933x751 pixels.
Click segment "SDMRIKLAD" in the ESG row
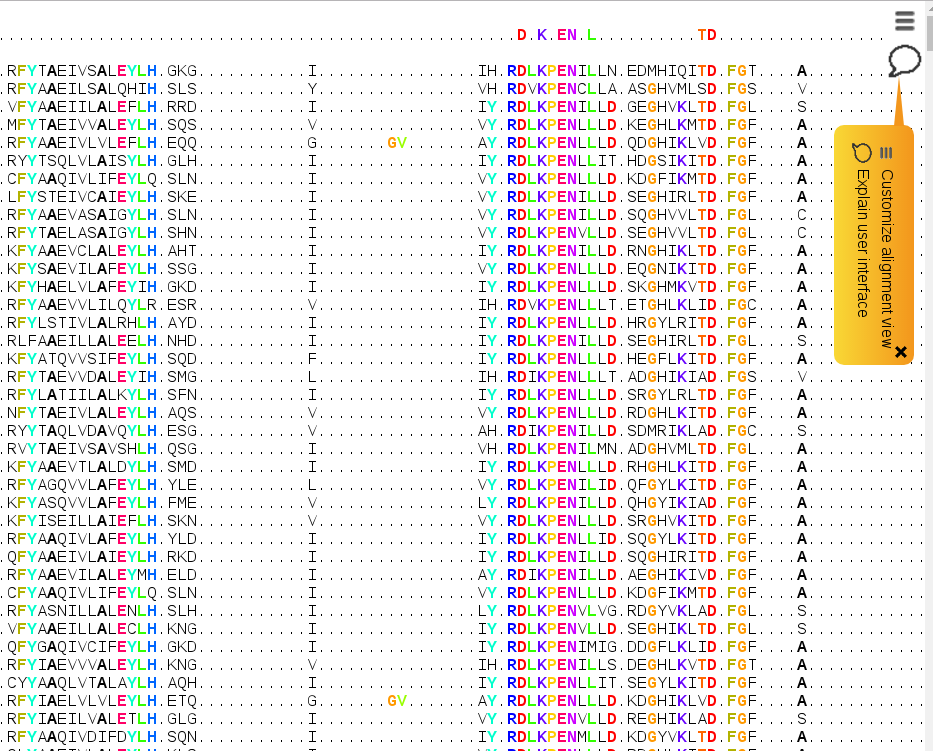pyautogui.click(x=672, y=431)
